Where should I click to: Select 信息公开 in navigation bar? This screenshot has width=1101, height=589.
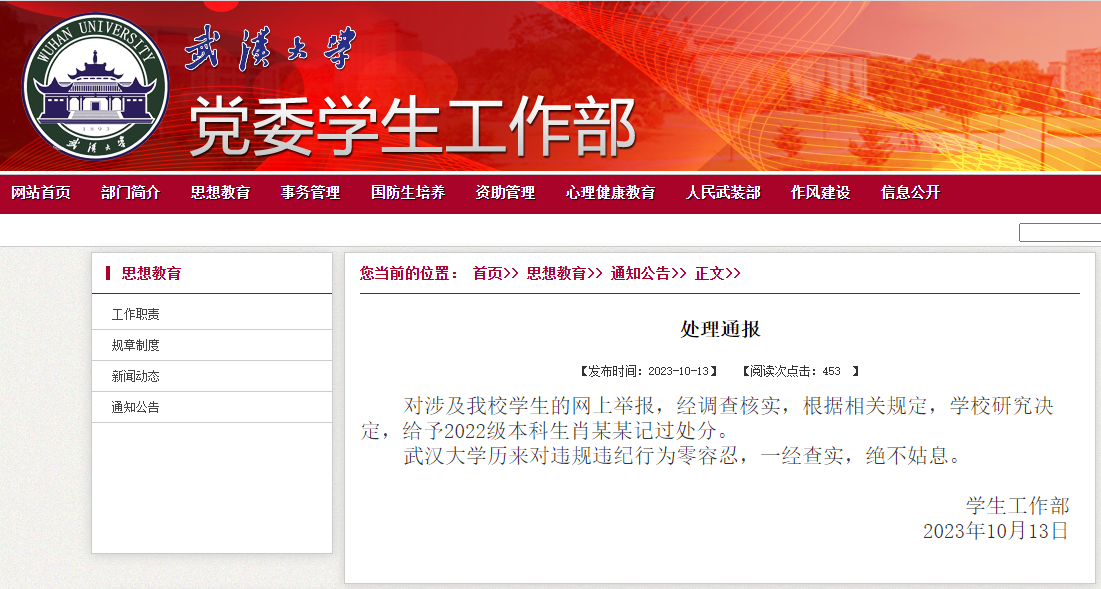pos(910,192)
